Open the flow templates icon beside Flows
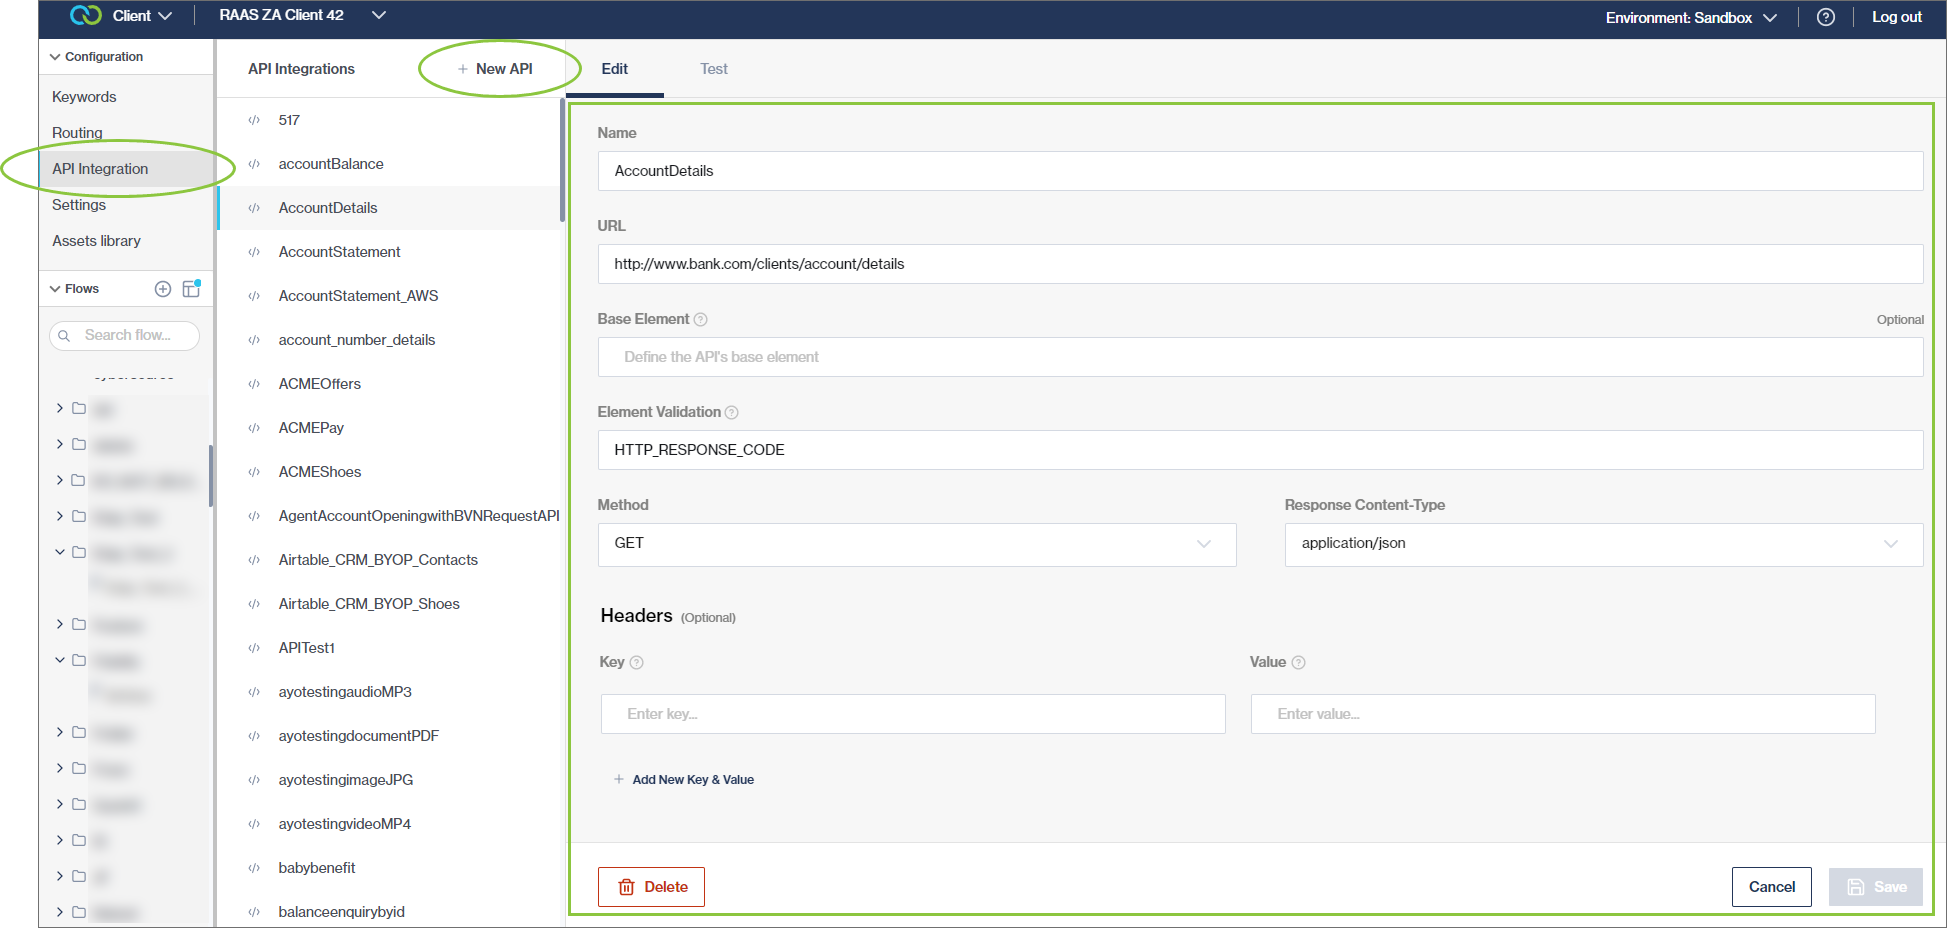1947x928 pixels. click(191, 289)
